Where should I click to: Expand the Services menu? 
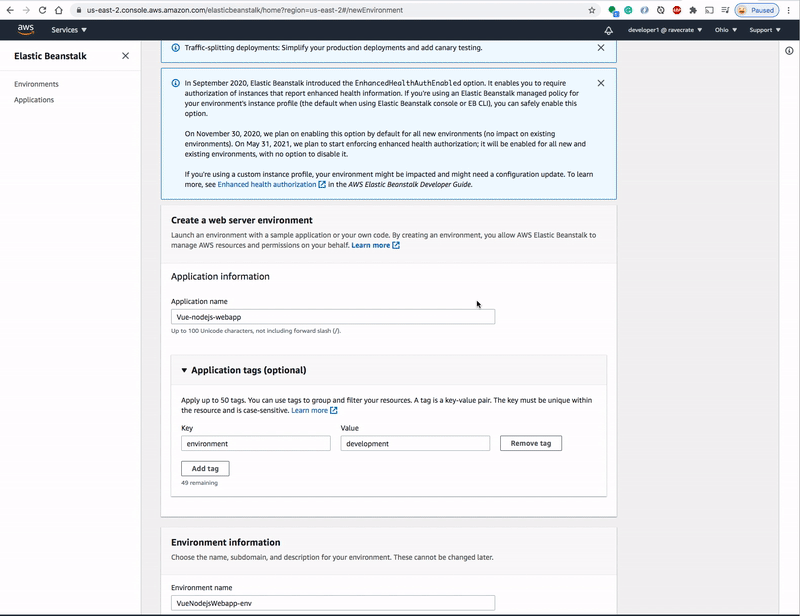(69, 30)
